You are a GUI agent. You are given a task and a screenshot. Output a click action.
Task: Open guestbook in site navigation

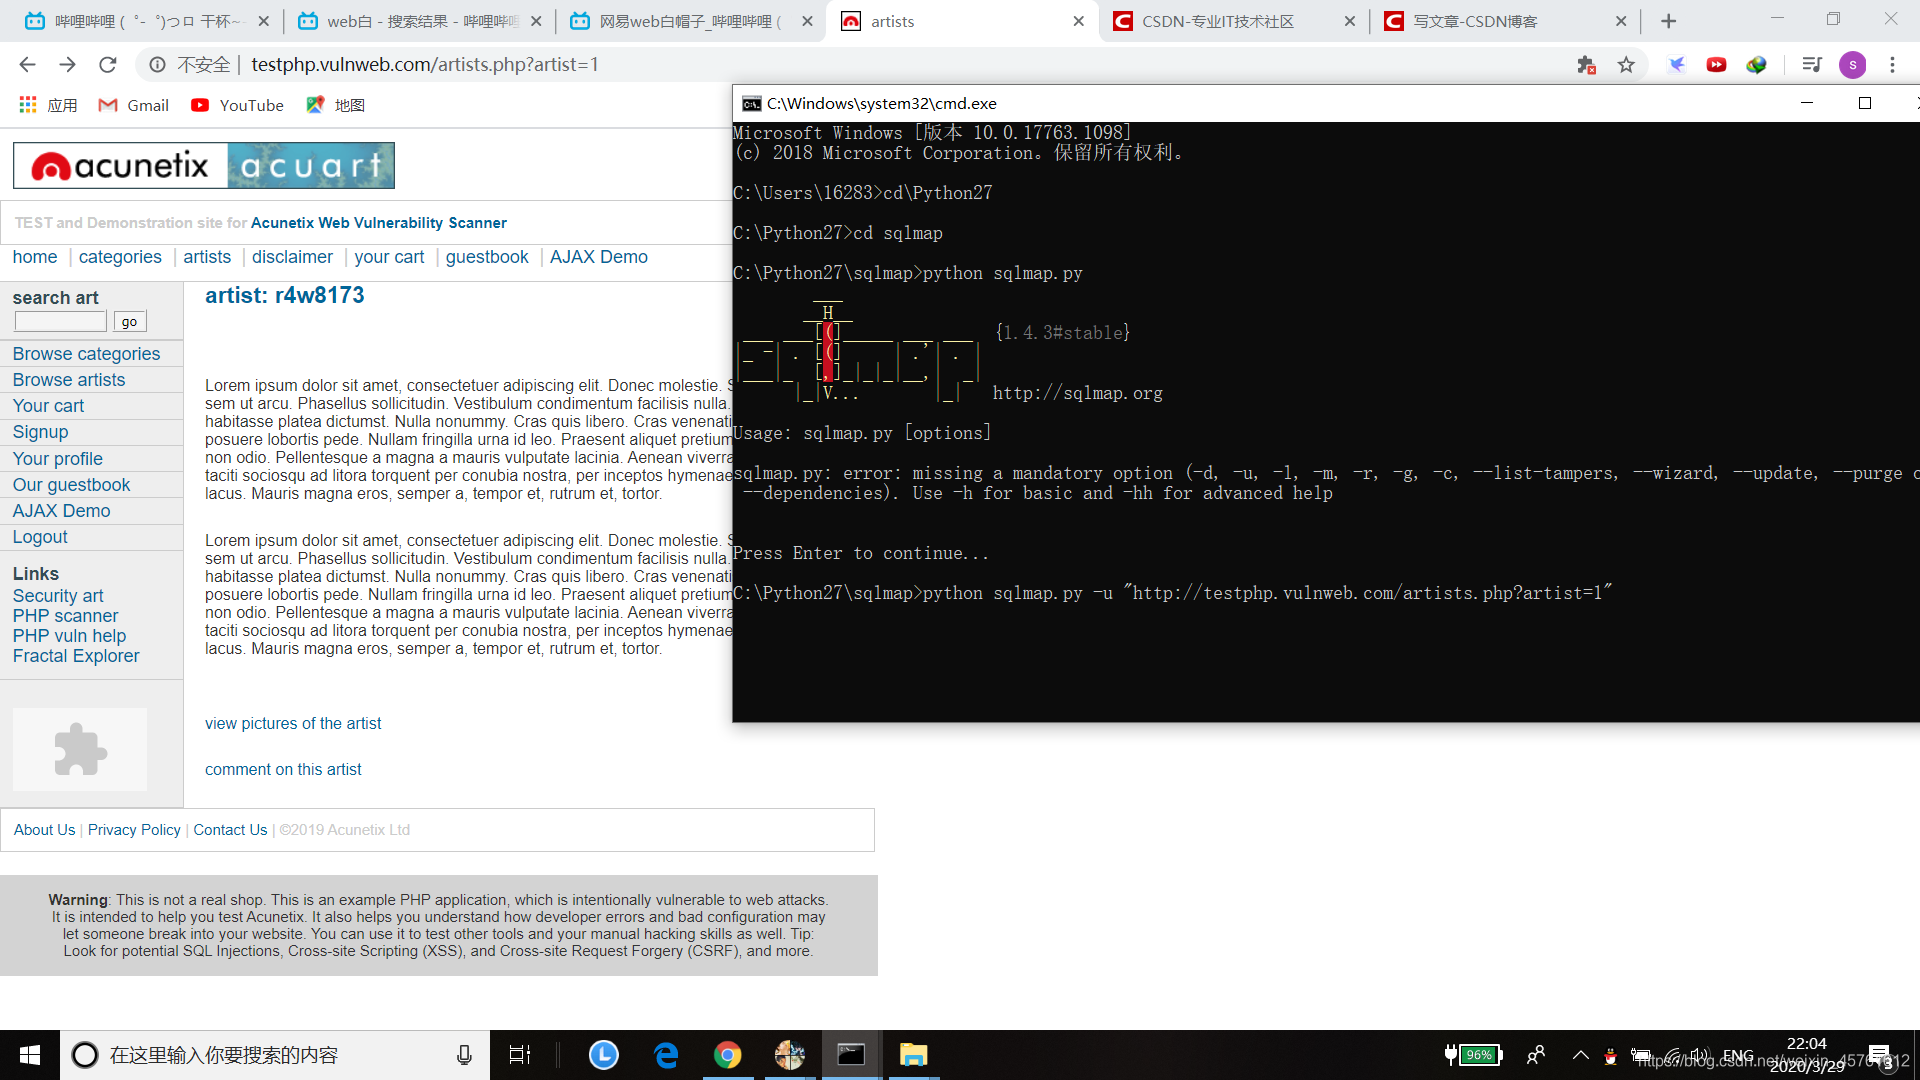tap(487, 257)
